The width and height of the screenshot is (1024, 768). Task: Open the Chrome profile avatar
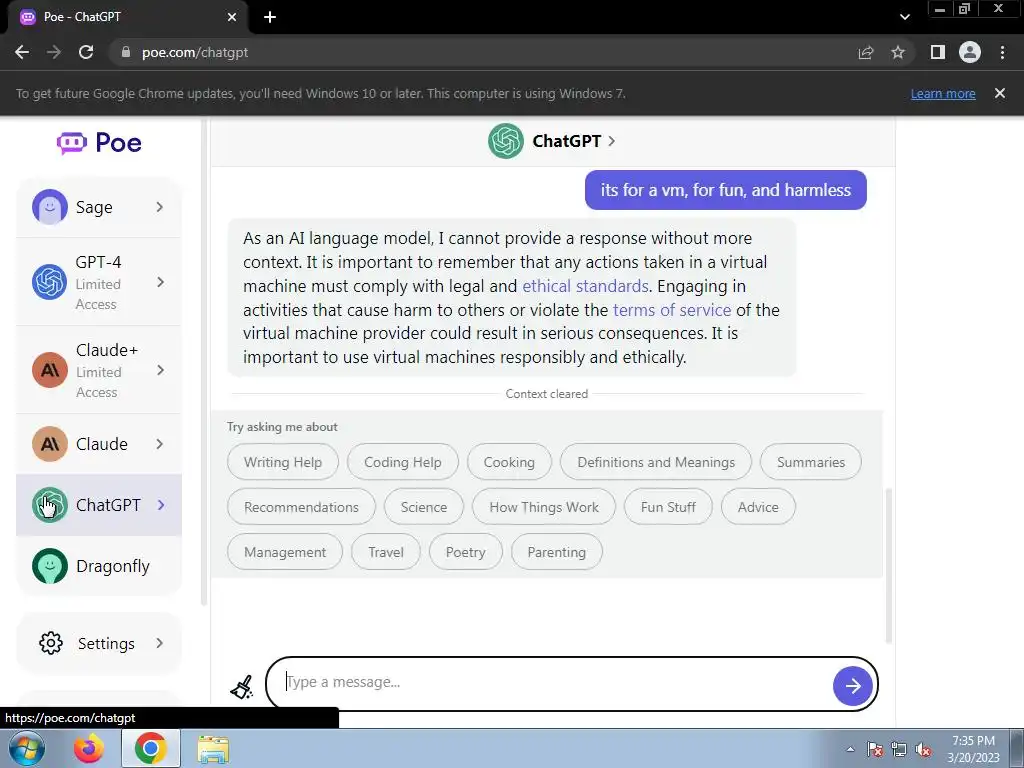pyautogui.click(x=970, y=52)
